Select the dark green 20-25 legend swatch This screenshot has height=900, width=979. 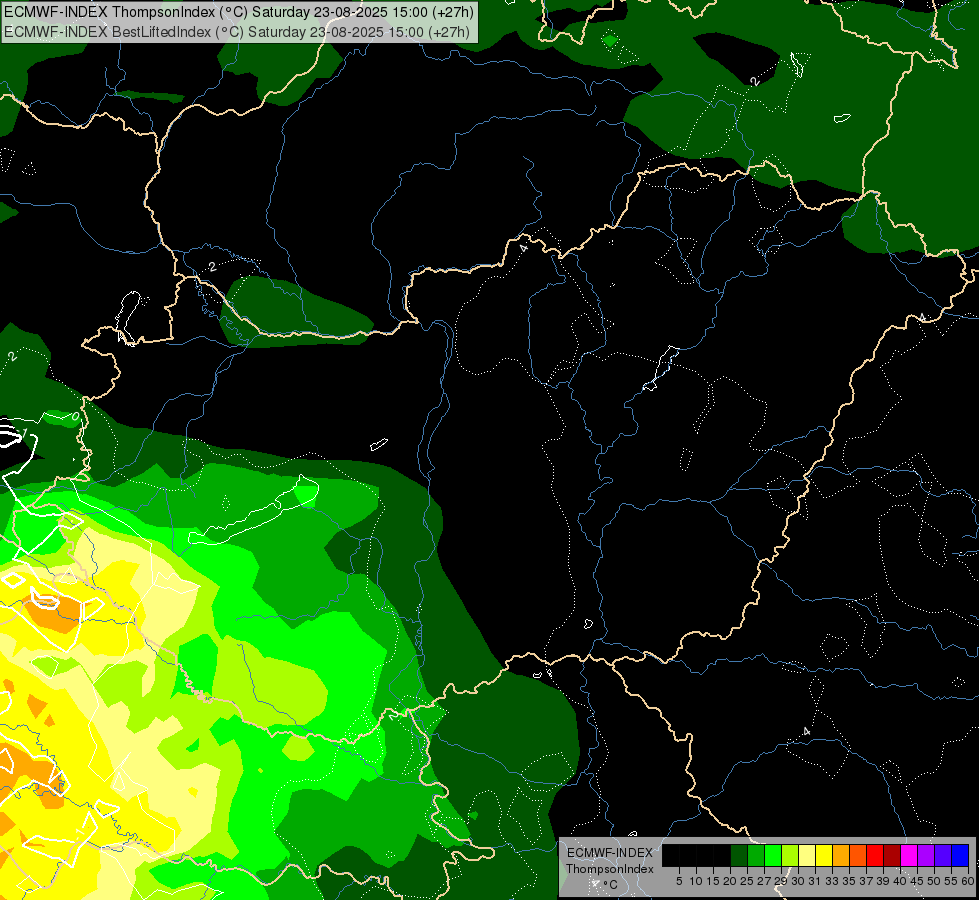[739, 855]
